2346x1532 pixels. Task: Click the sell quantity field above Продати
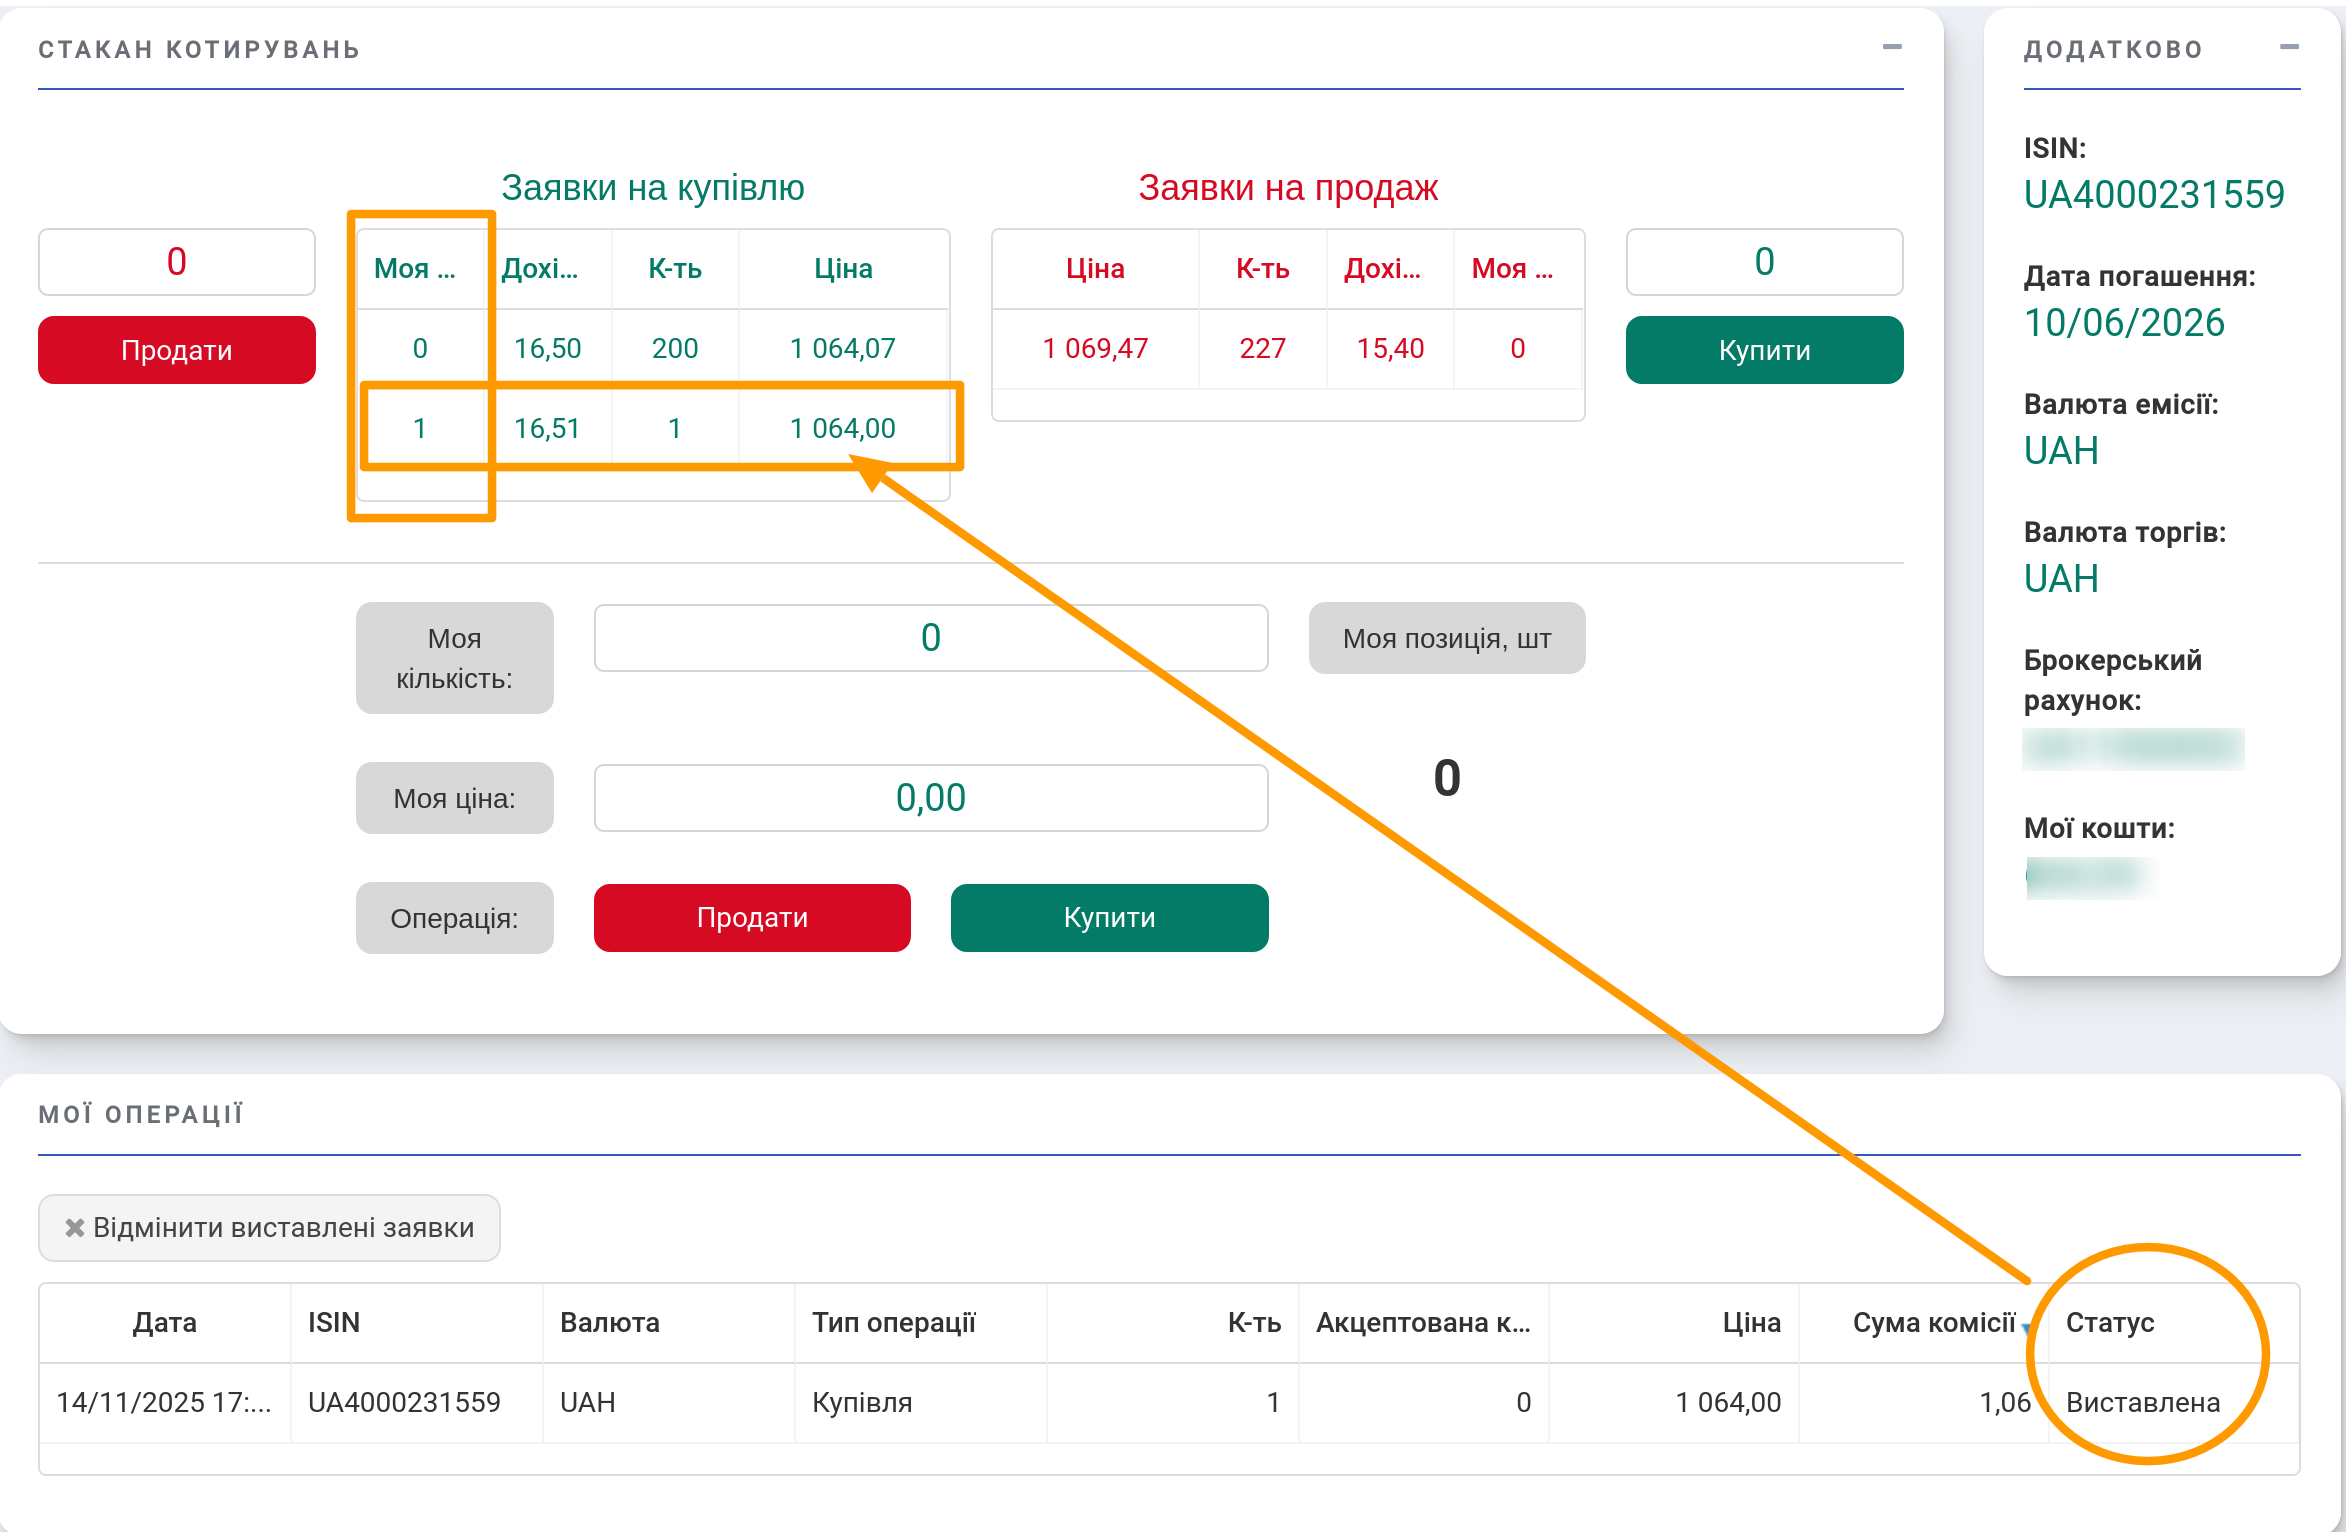coord(177,262)
